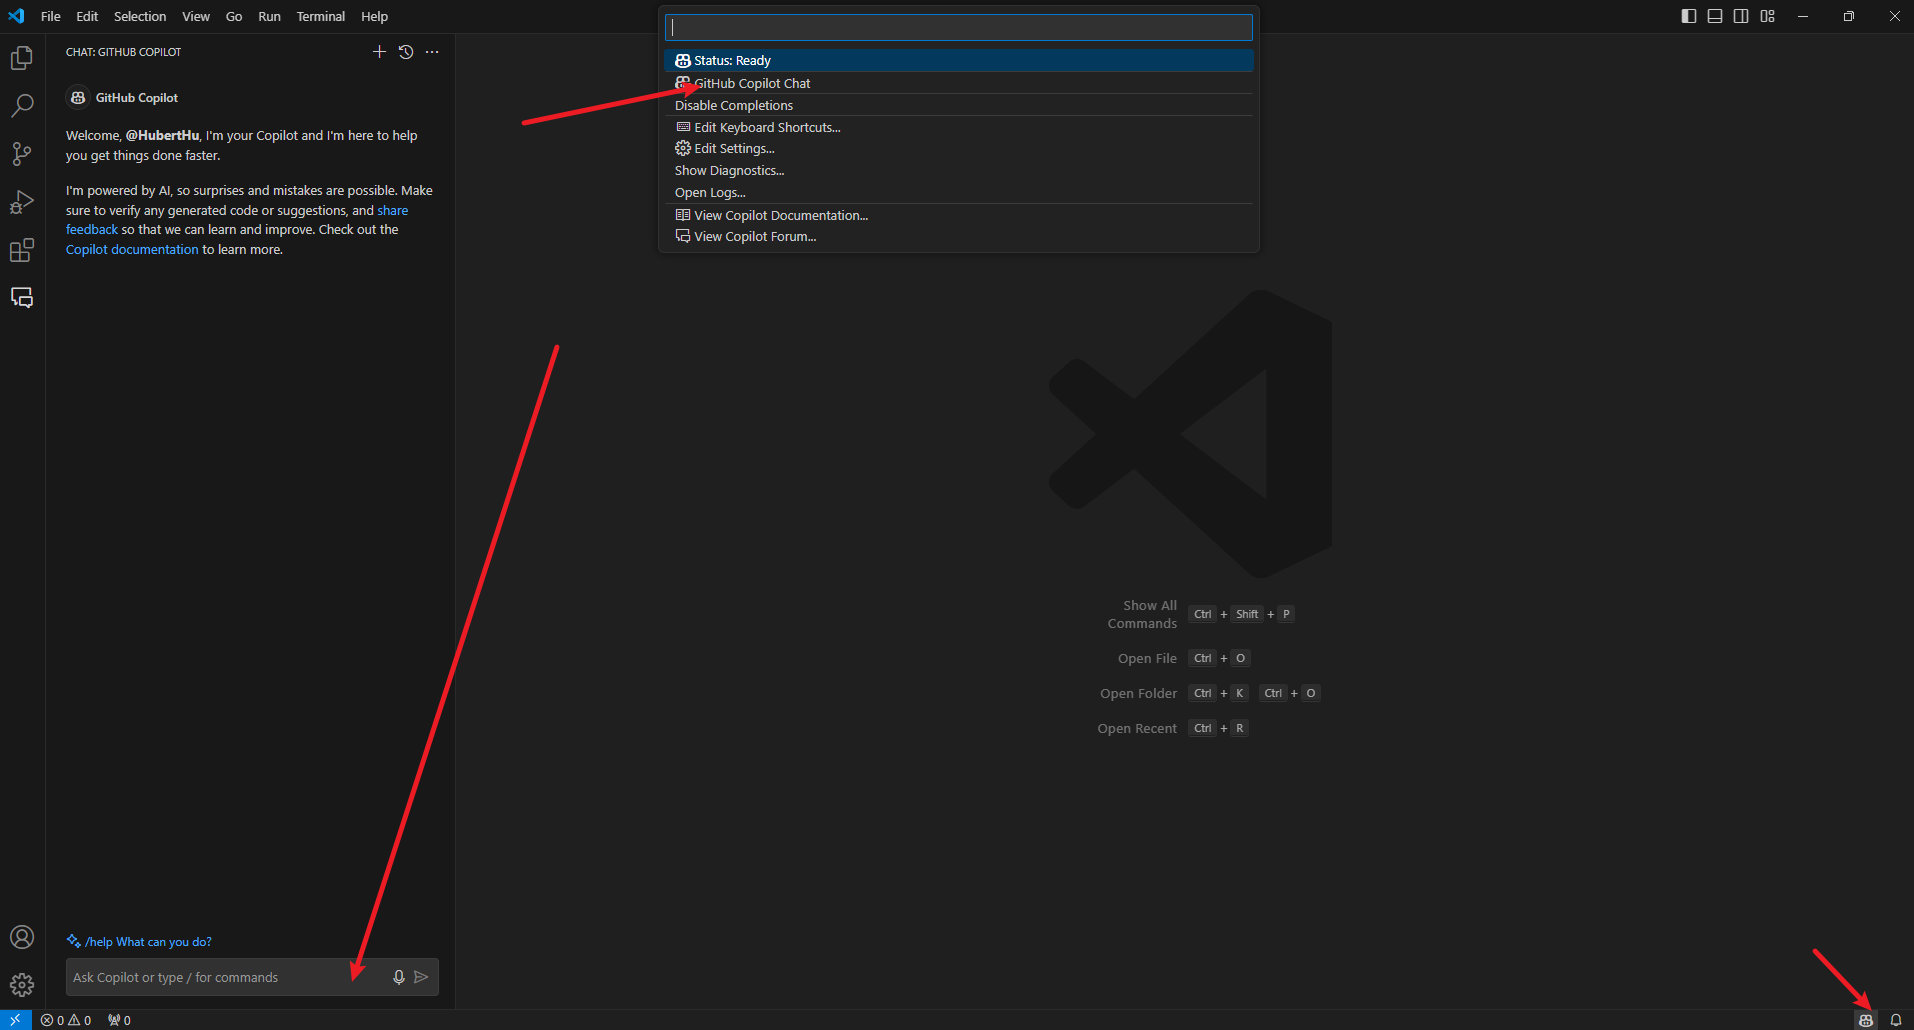Click the Show All Commands watermark text

coord(1142,614)
